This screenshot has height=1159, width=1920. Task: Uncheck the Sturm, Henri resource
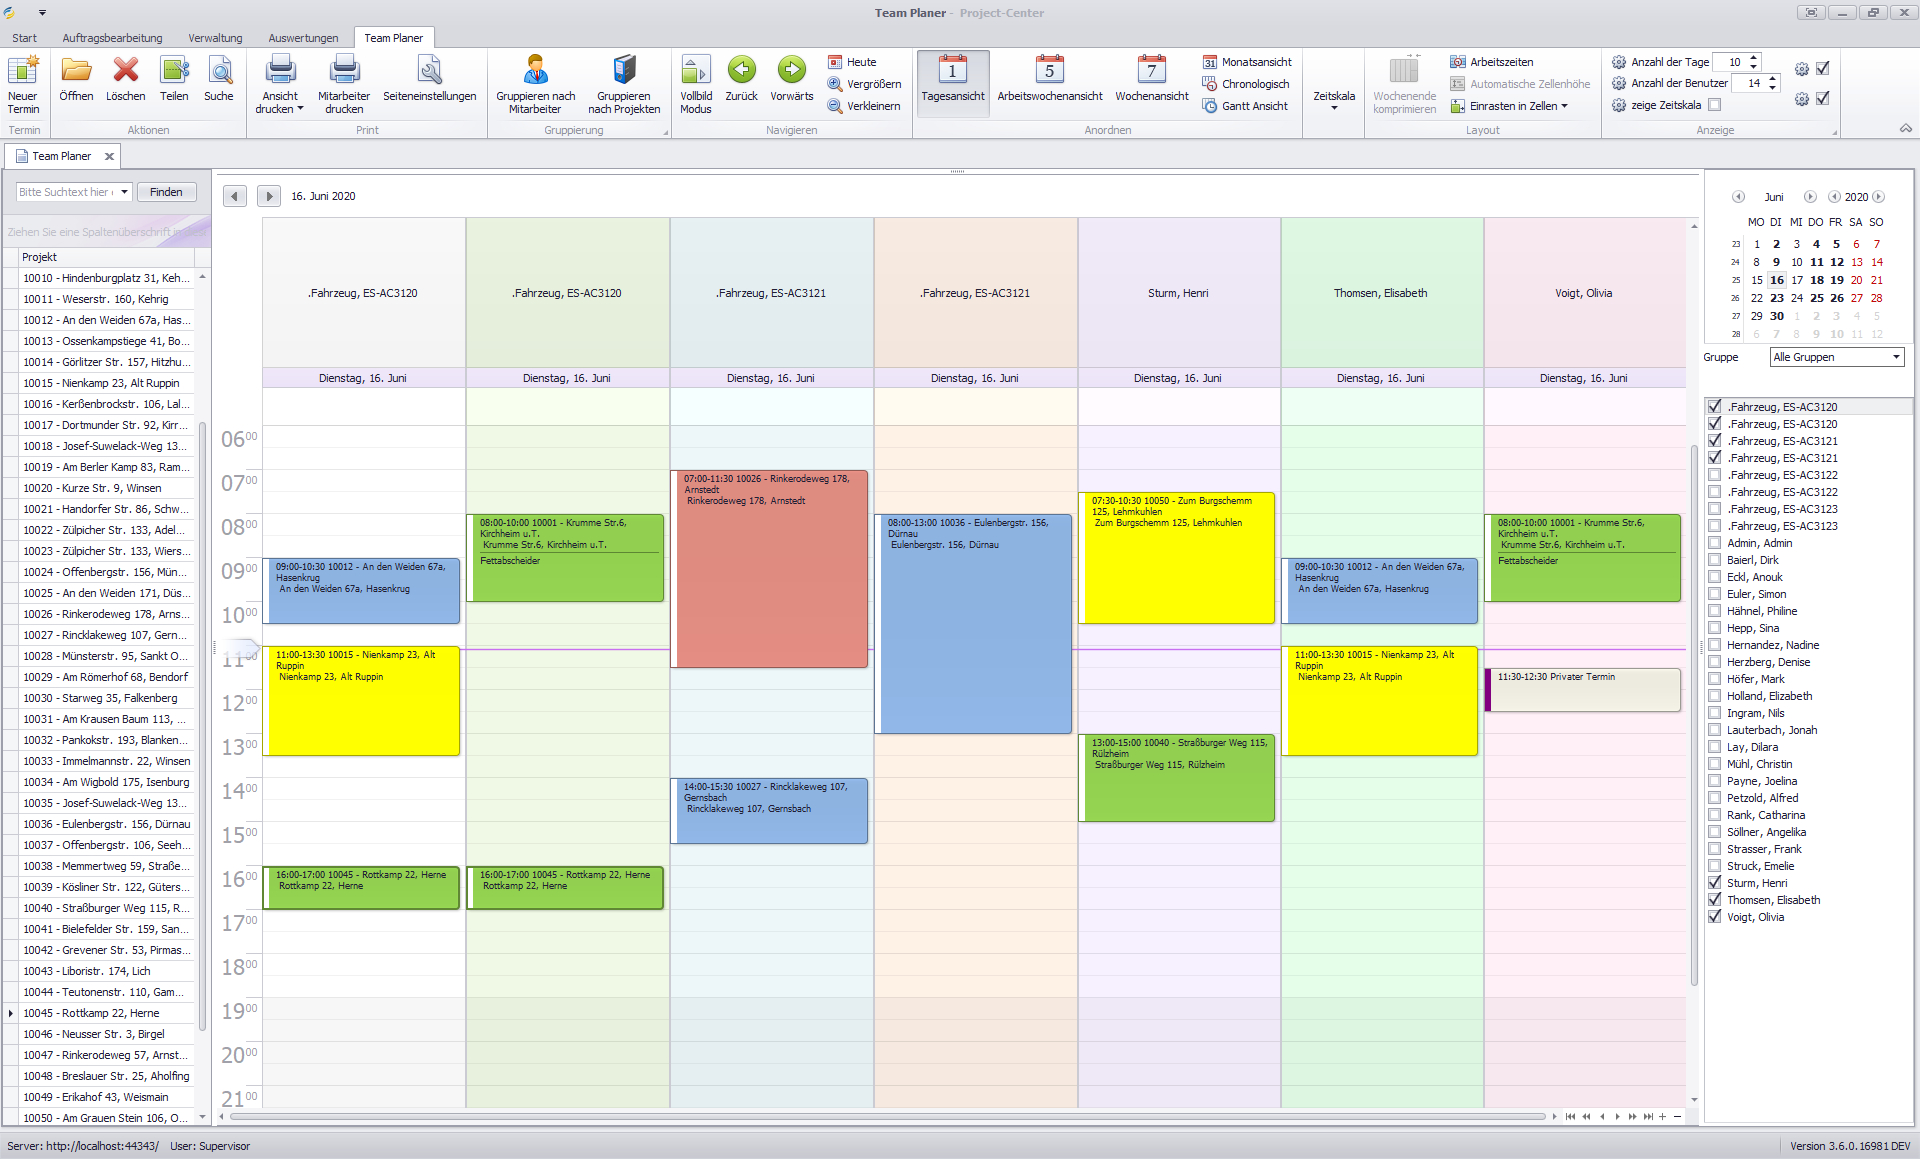[1715, 883]
